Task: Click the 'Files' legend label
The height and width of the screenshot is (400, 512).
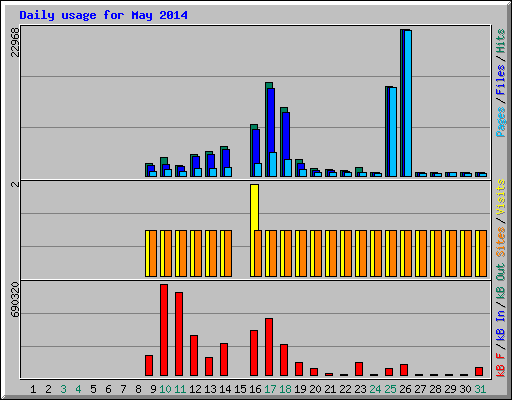Action: pyautogui.click(x=501, y=80)
